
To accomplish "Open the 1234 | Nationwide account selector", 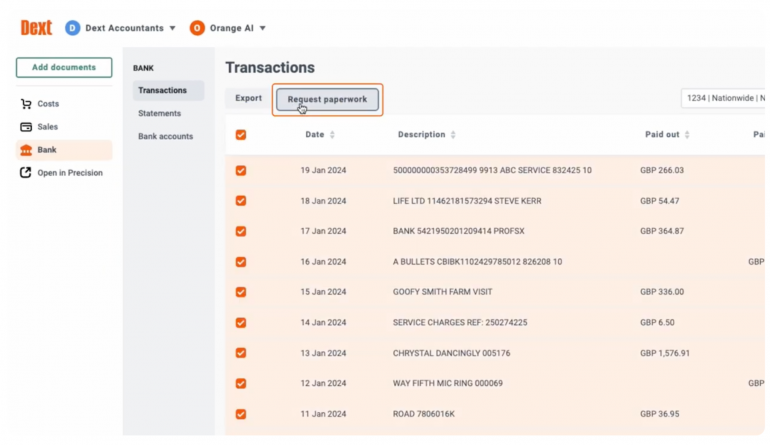I will tap(723, 98).
